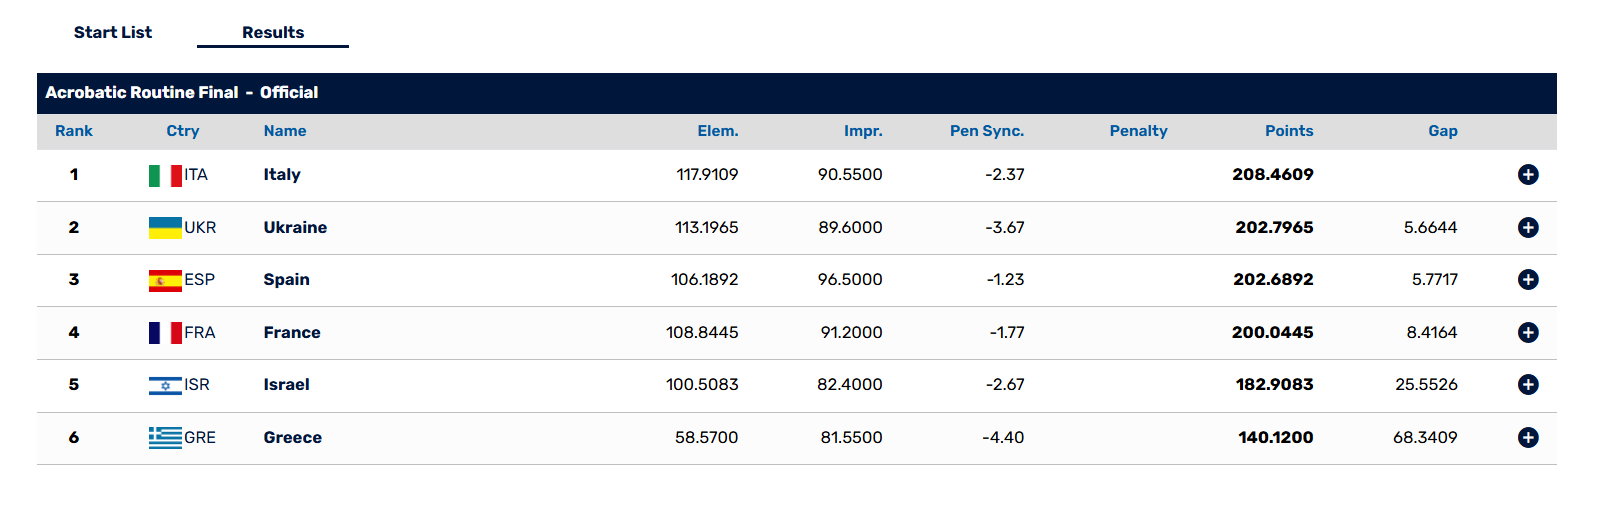Select the Results tab
This screenshot has height=515, width=1609.
coord(273,32)
